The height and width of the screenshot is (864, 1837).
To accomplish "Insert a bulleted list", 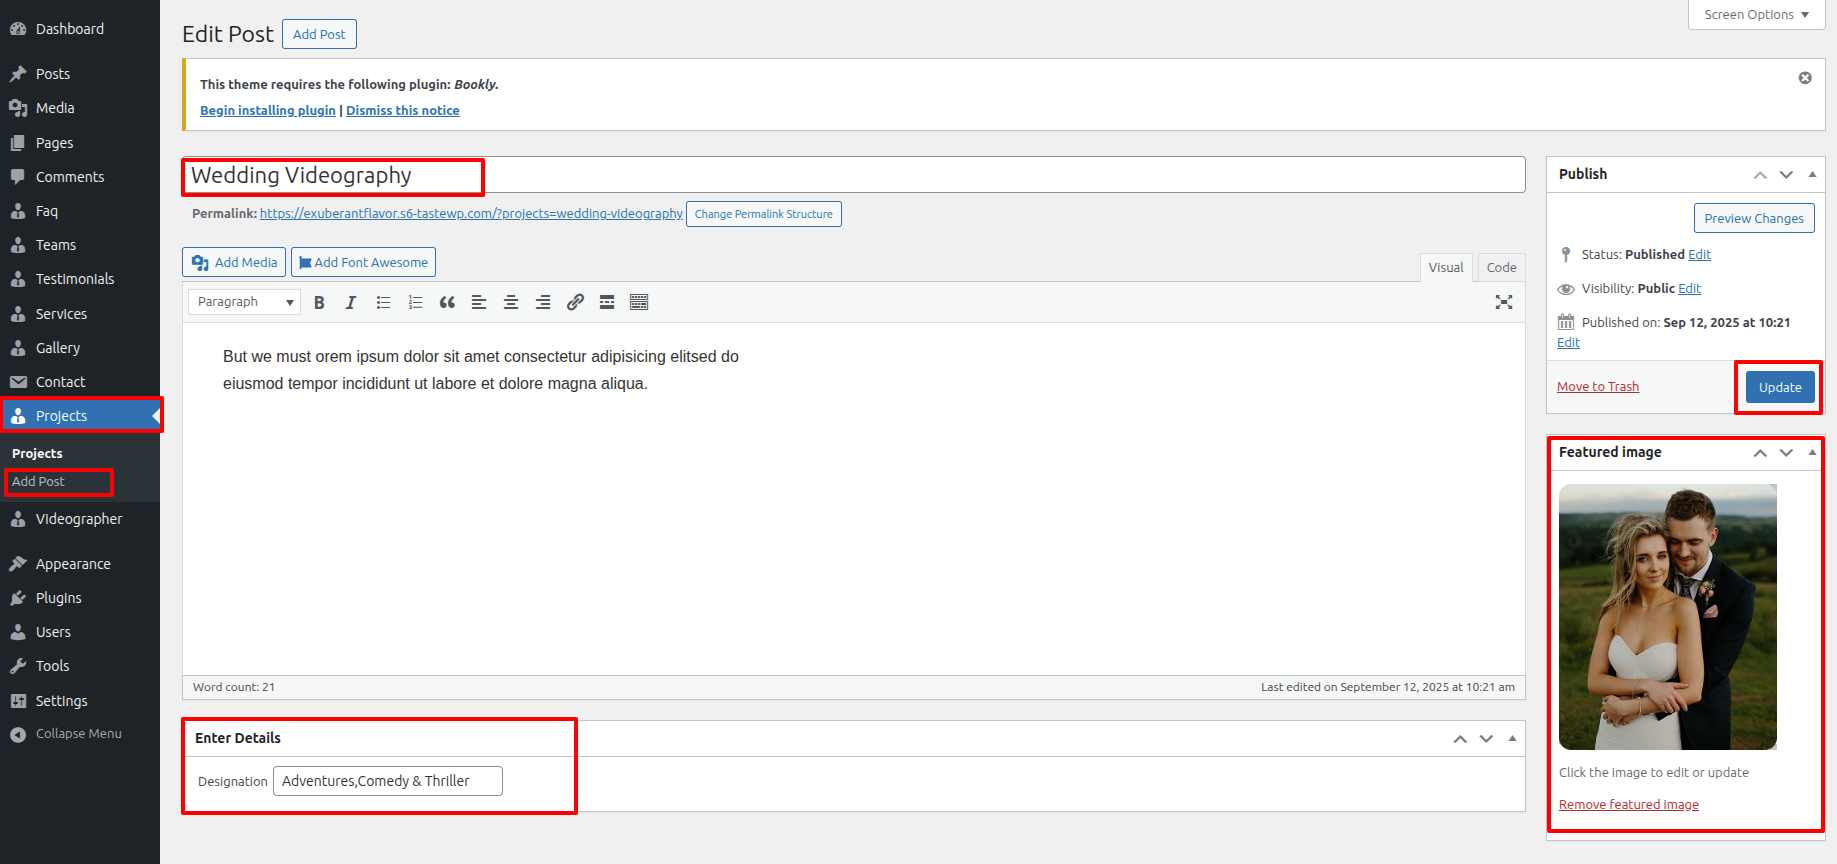I will (x=383, y=302).
